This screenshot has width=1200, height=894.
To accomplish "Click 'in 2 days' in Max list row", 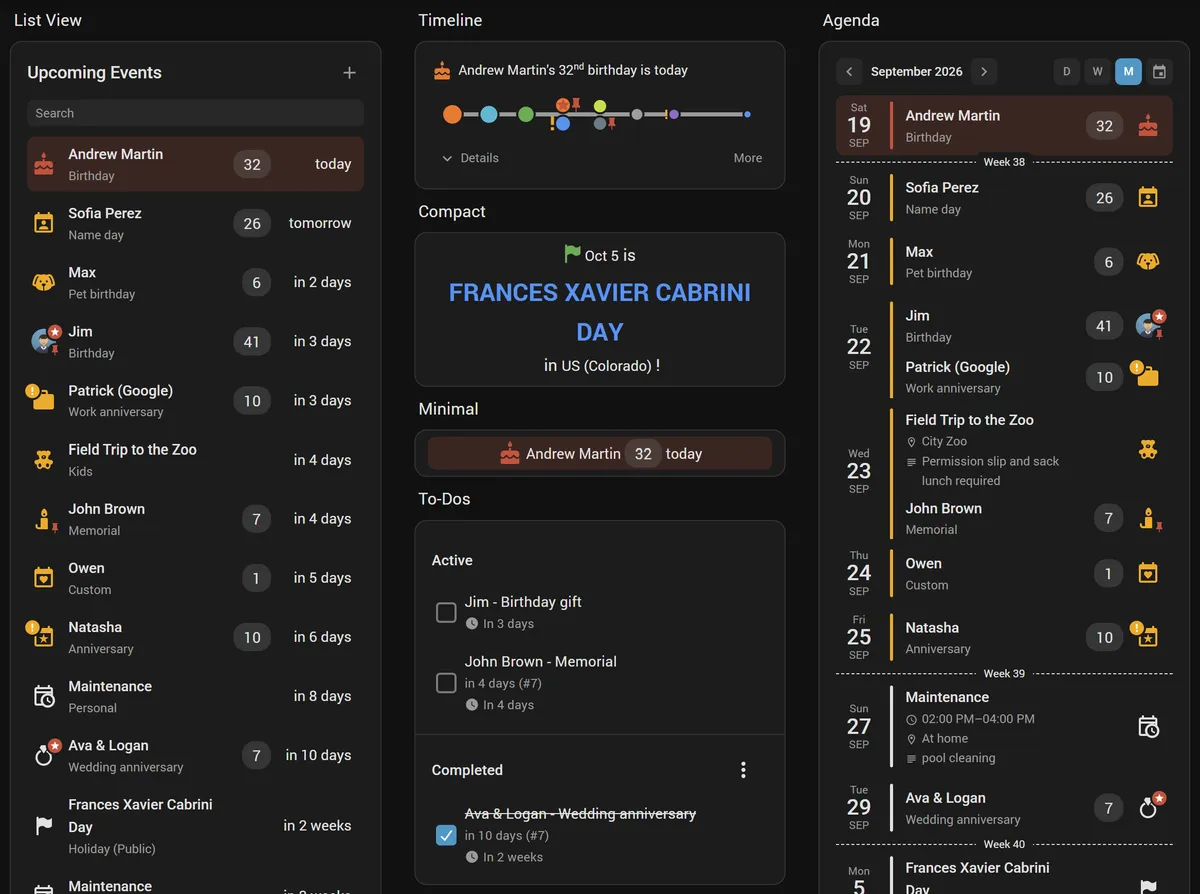I will 322,282.
